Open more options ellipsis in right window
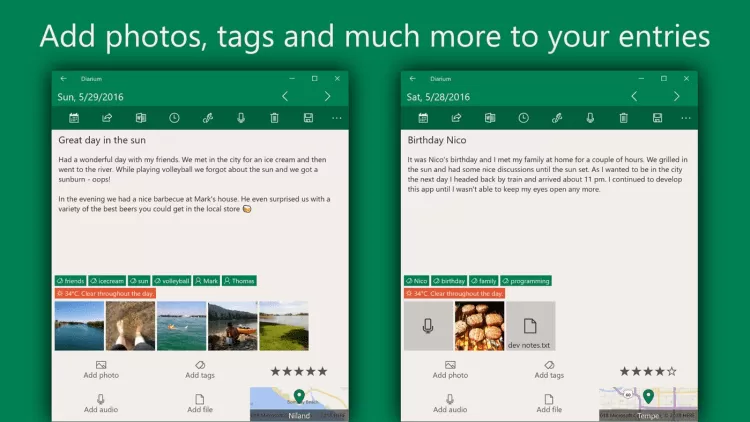 [686, 118]
